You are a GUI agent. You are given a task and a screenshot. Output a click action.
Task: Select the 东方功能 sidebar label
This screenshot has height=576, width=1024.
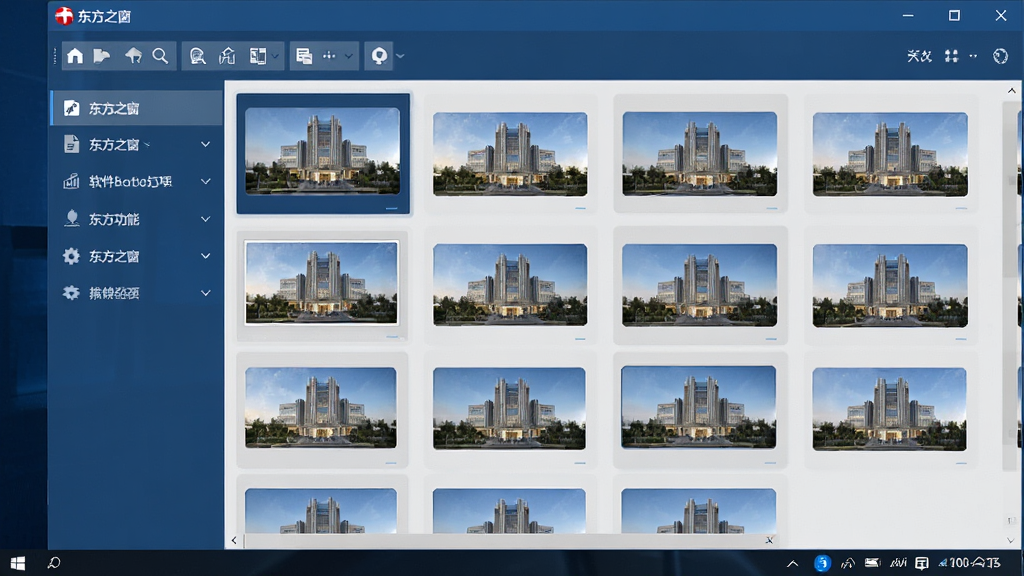(114, 219)
